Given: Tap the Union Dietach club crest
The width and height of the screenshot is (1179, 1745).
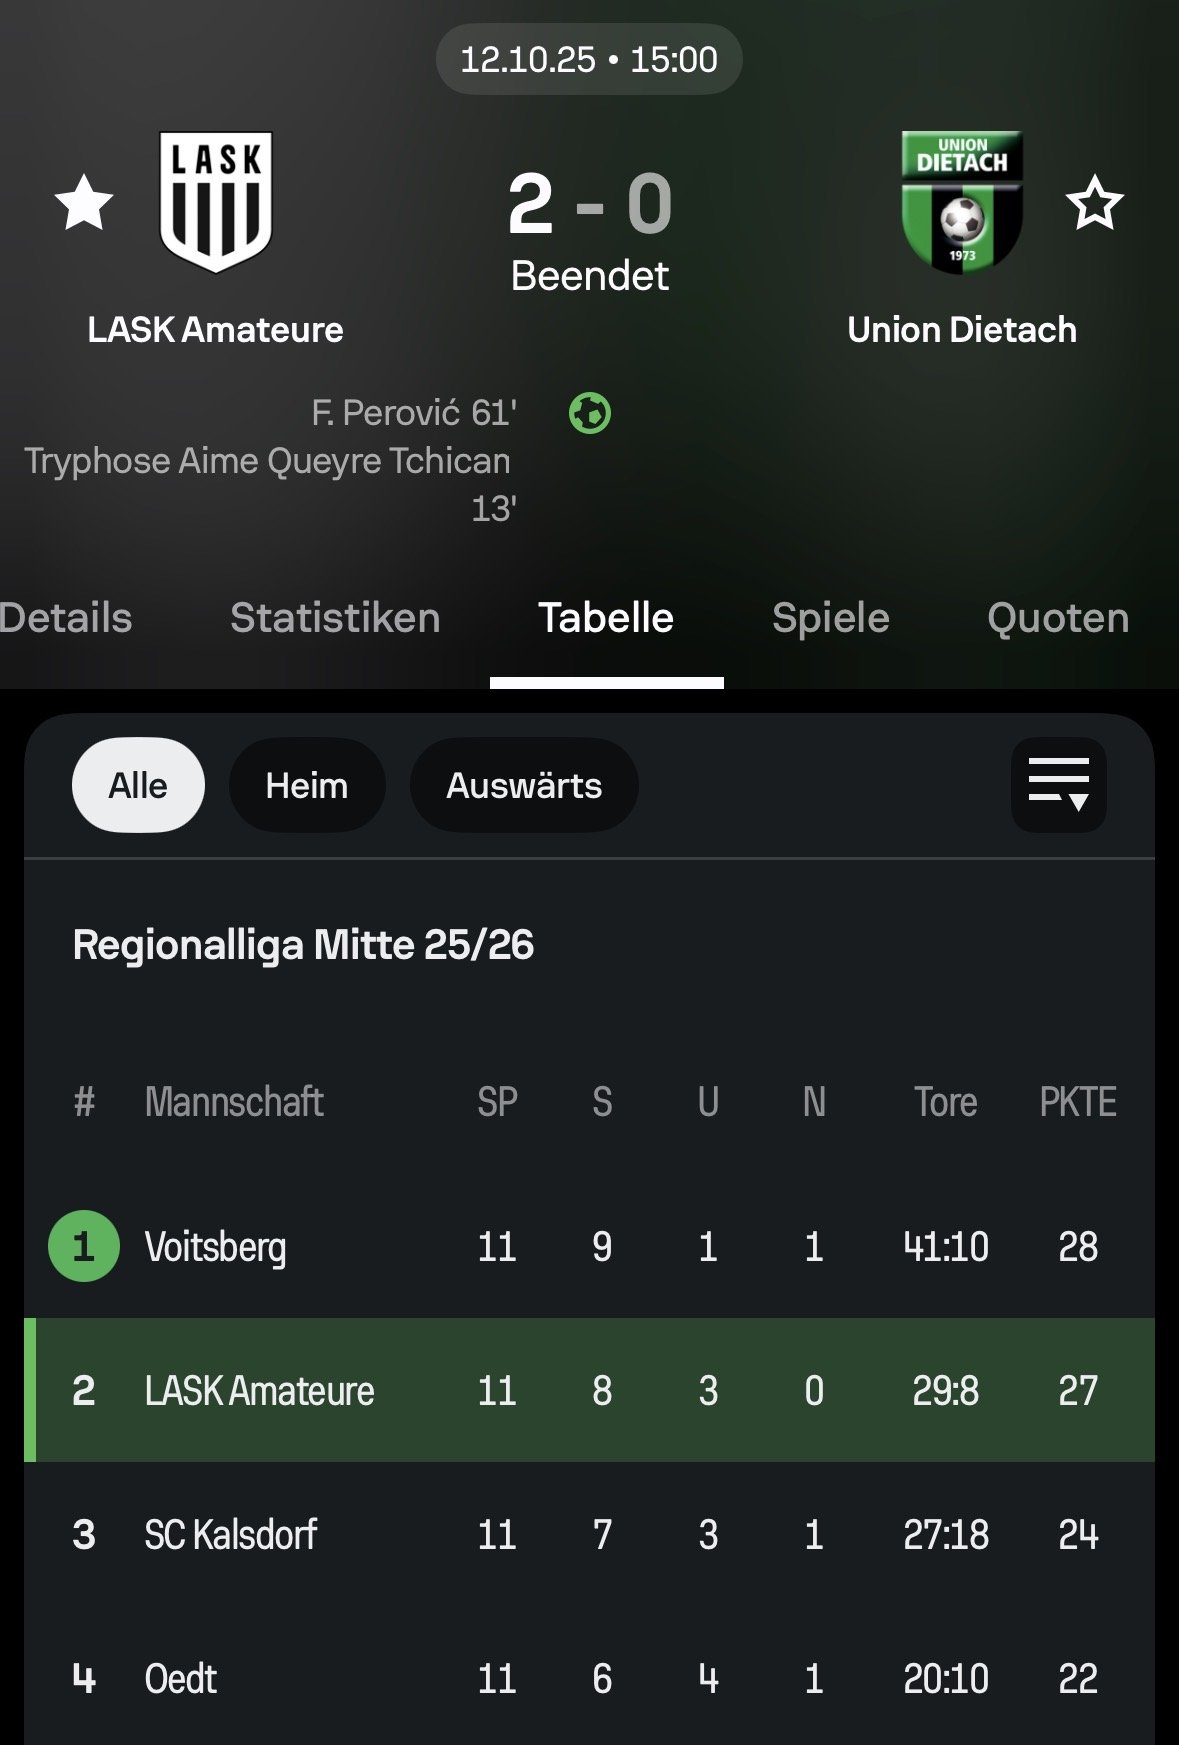Looking at the screenshot, I should (962, 201).
